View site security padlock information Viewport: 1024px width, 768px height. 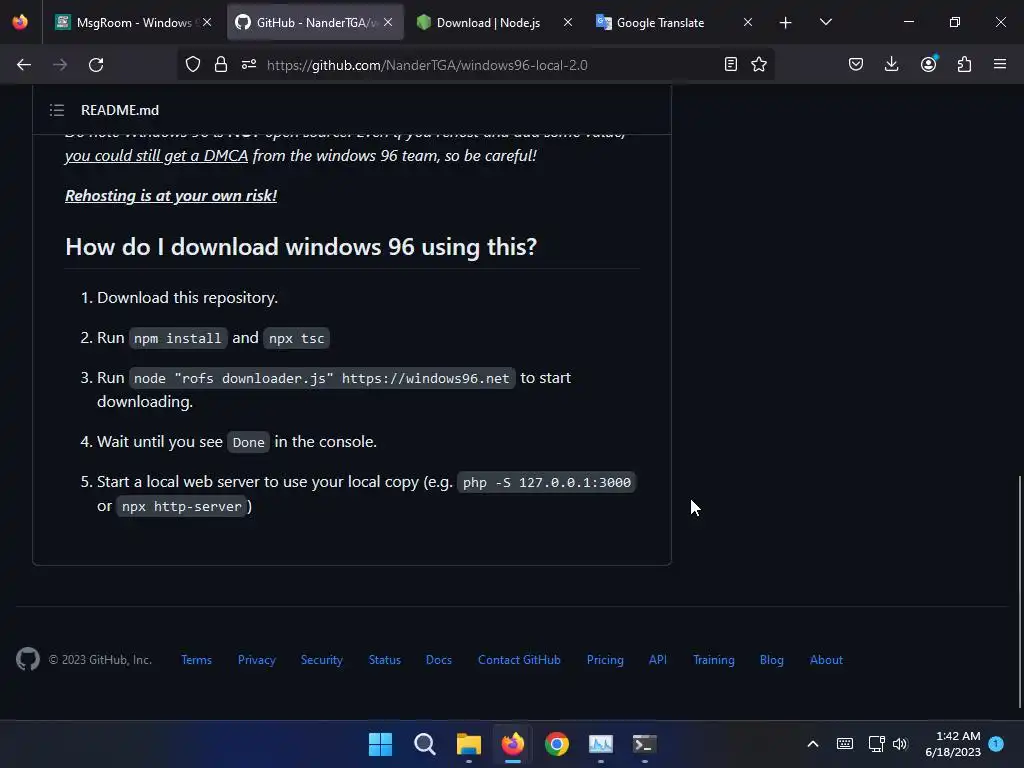click(x=221, y=65)
